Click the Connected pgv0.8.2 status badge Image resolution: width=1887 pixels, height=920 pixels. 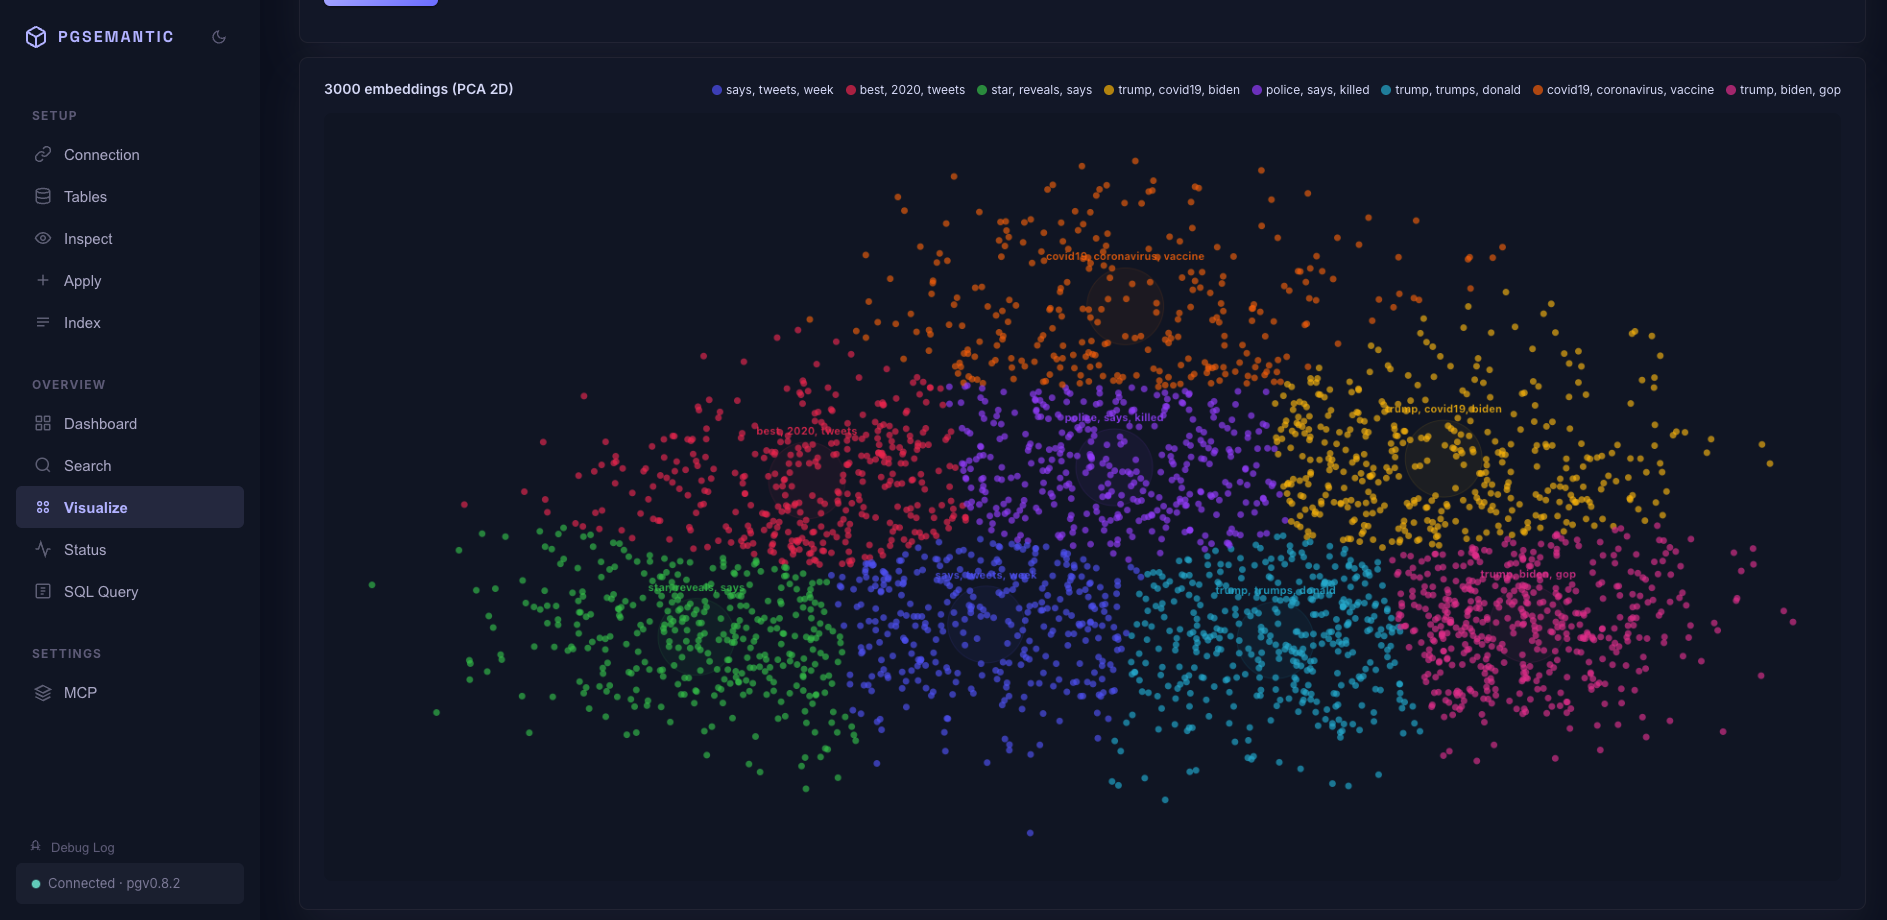130,883
